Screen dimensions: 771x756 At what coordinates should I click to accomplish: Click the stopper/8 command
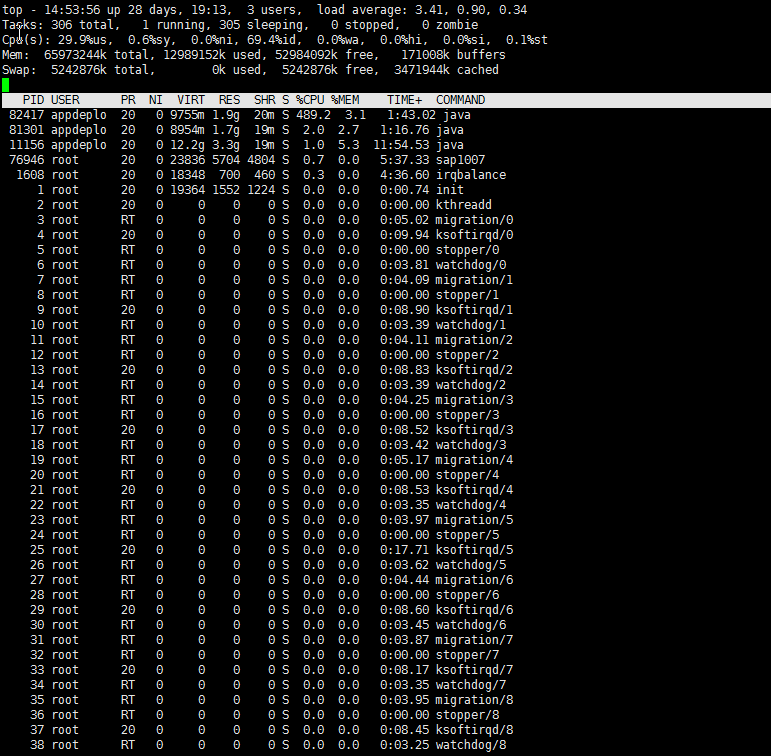(467, 715)
